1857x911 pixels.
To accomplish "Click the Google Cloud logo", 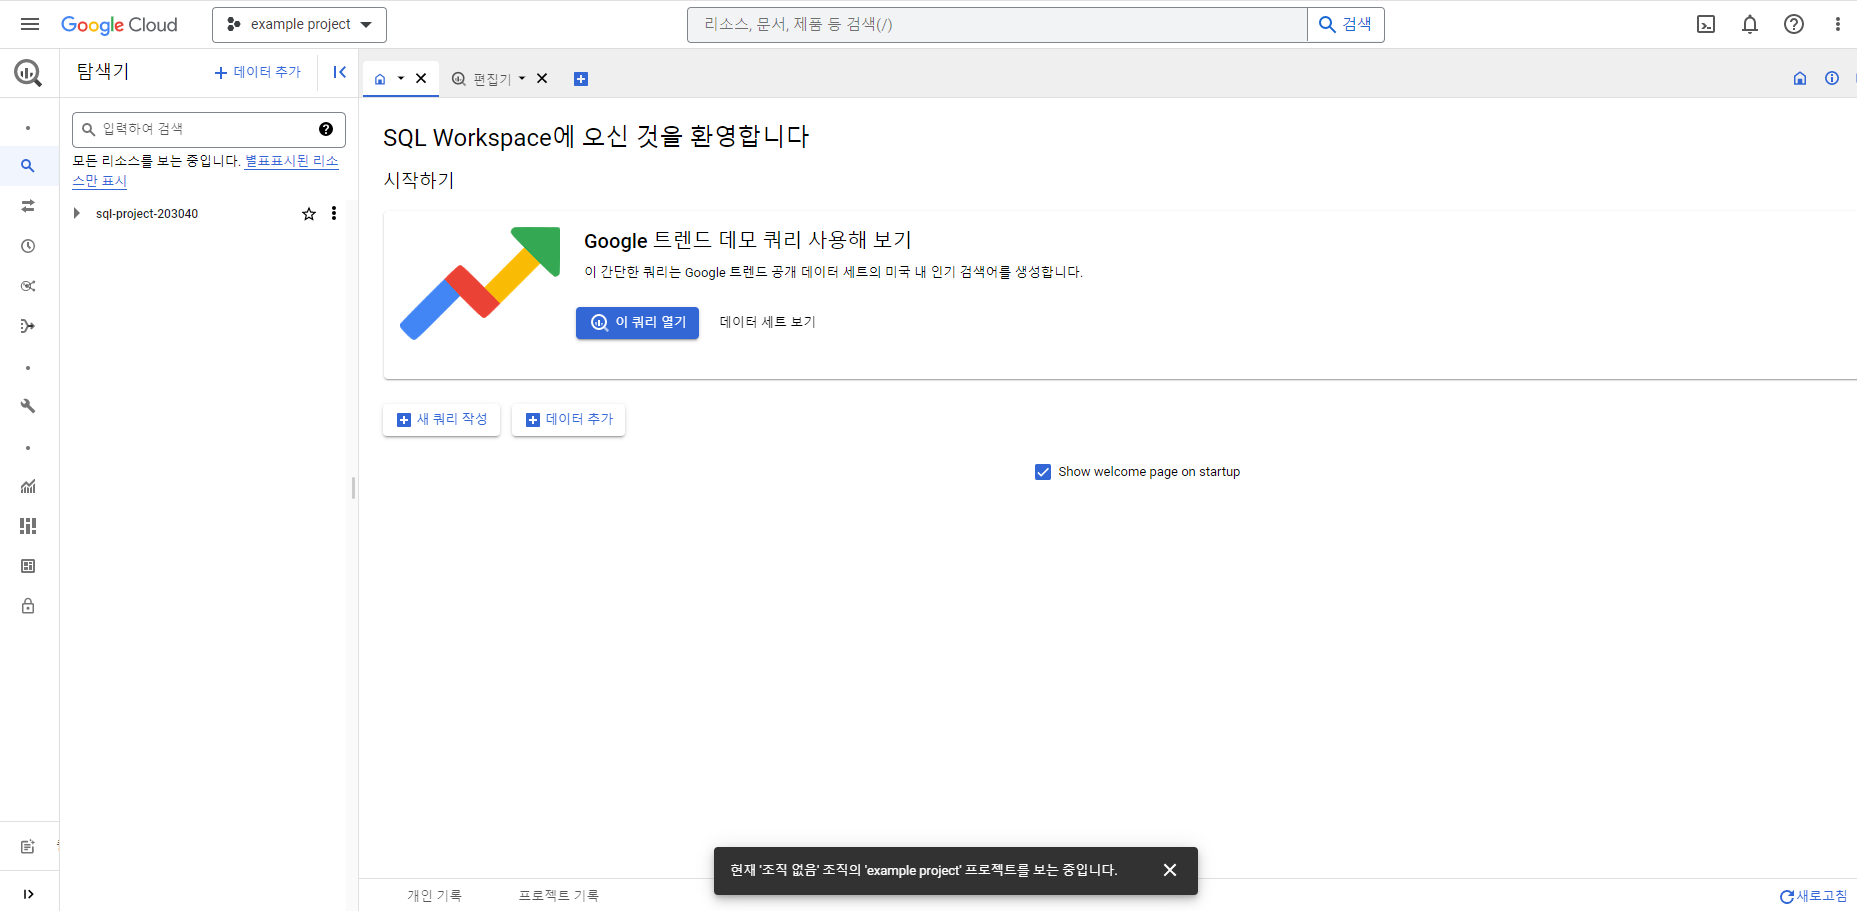I will point(119,24).
